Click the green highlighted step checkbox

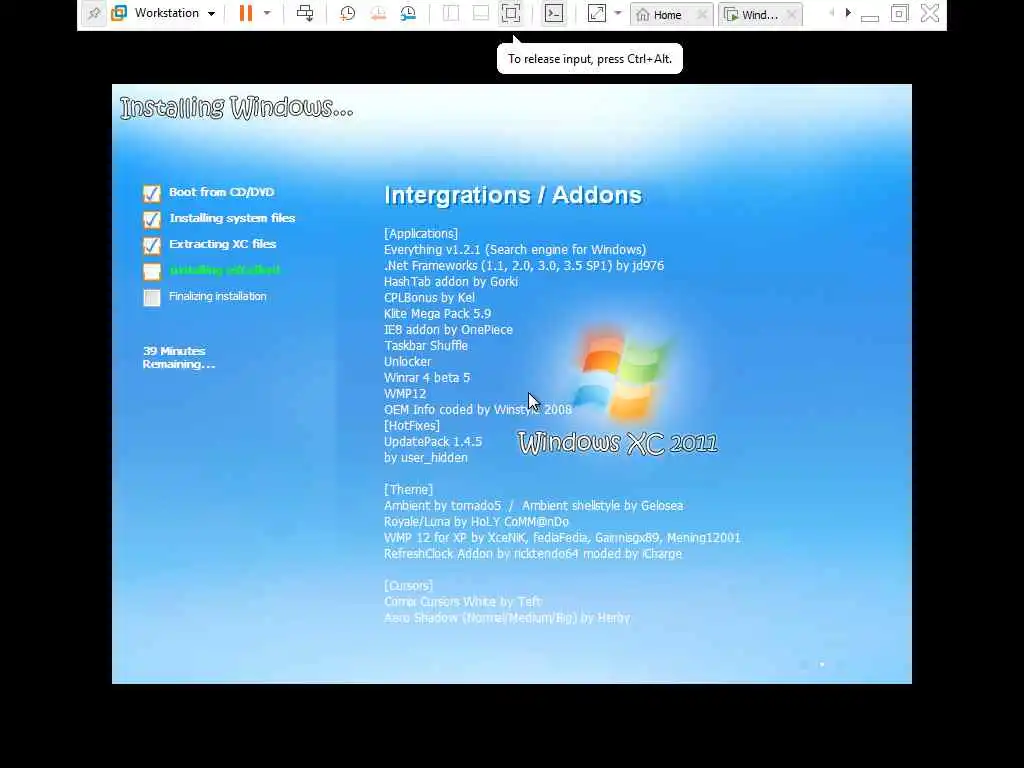152,272
